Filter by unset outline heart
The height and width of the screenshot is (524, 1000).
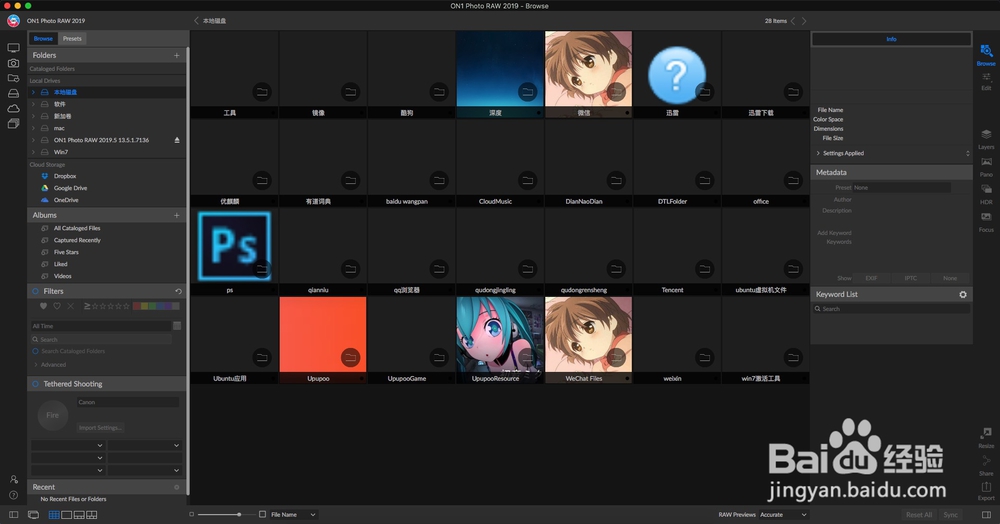click(57, 306)
